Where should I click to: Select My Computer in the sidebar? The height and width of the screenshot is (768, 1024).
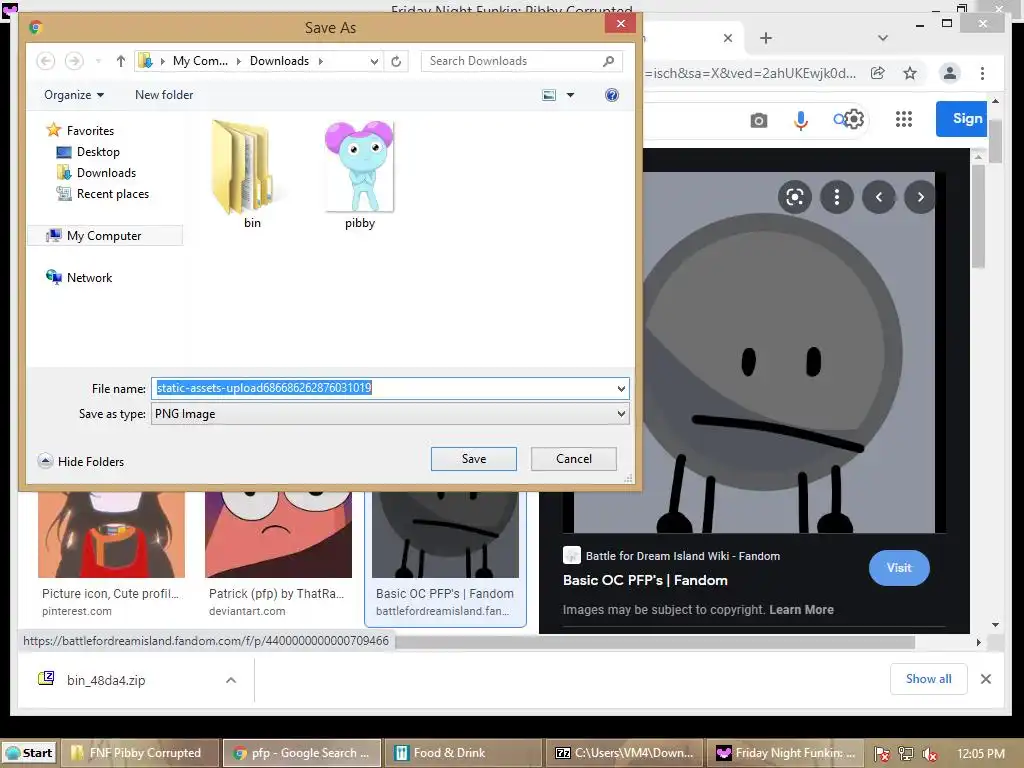tap(104, 236)
